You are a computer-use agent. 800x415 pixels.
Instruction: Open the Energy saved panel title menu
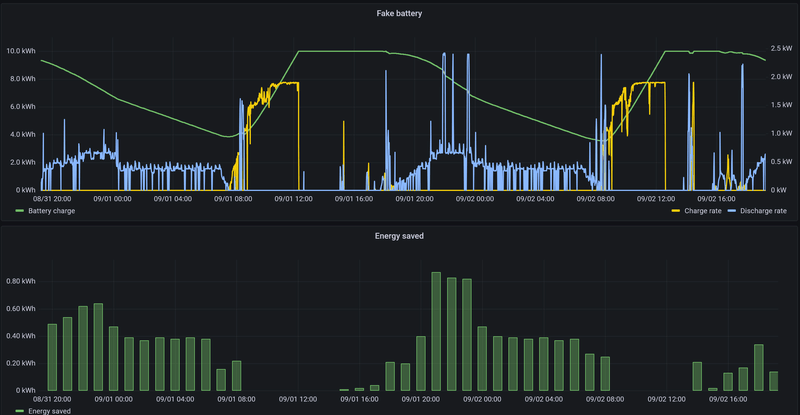point(399,236)
